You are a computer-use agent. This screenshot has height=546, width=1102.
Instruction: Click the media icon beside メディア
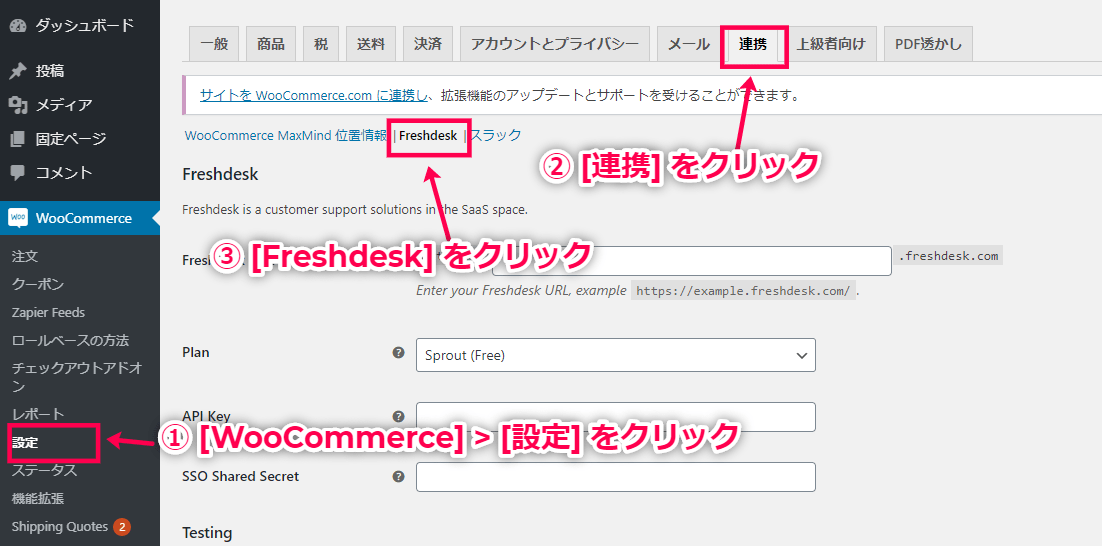tap(18, 105)
